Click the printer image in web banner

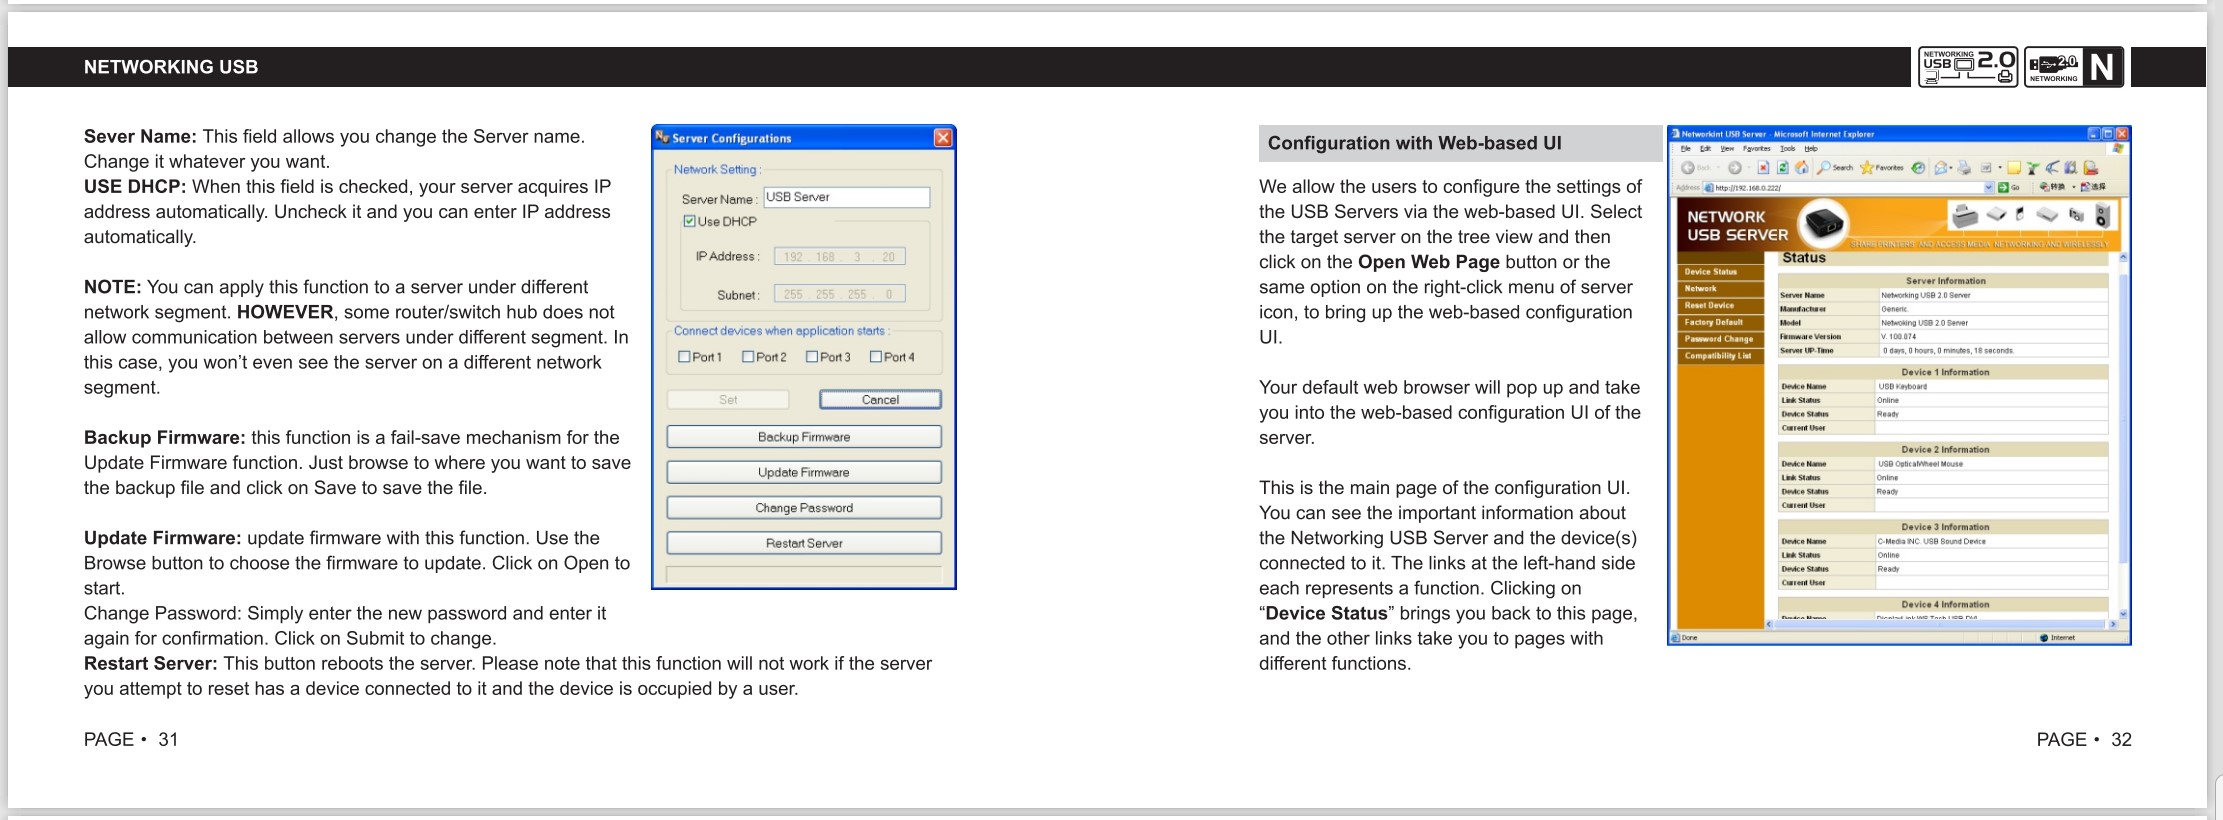(x=1965, y=216)
